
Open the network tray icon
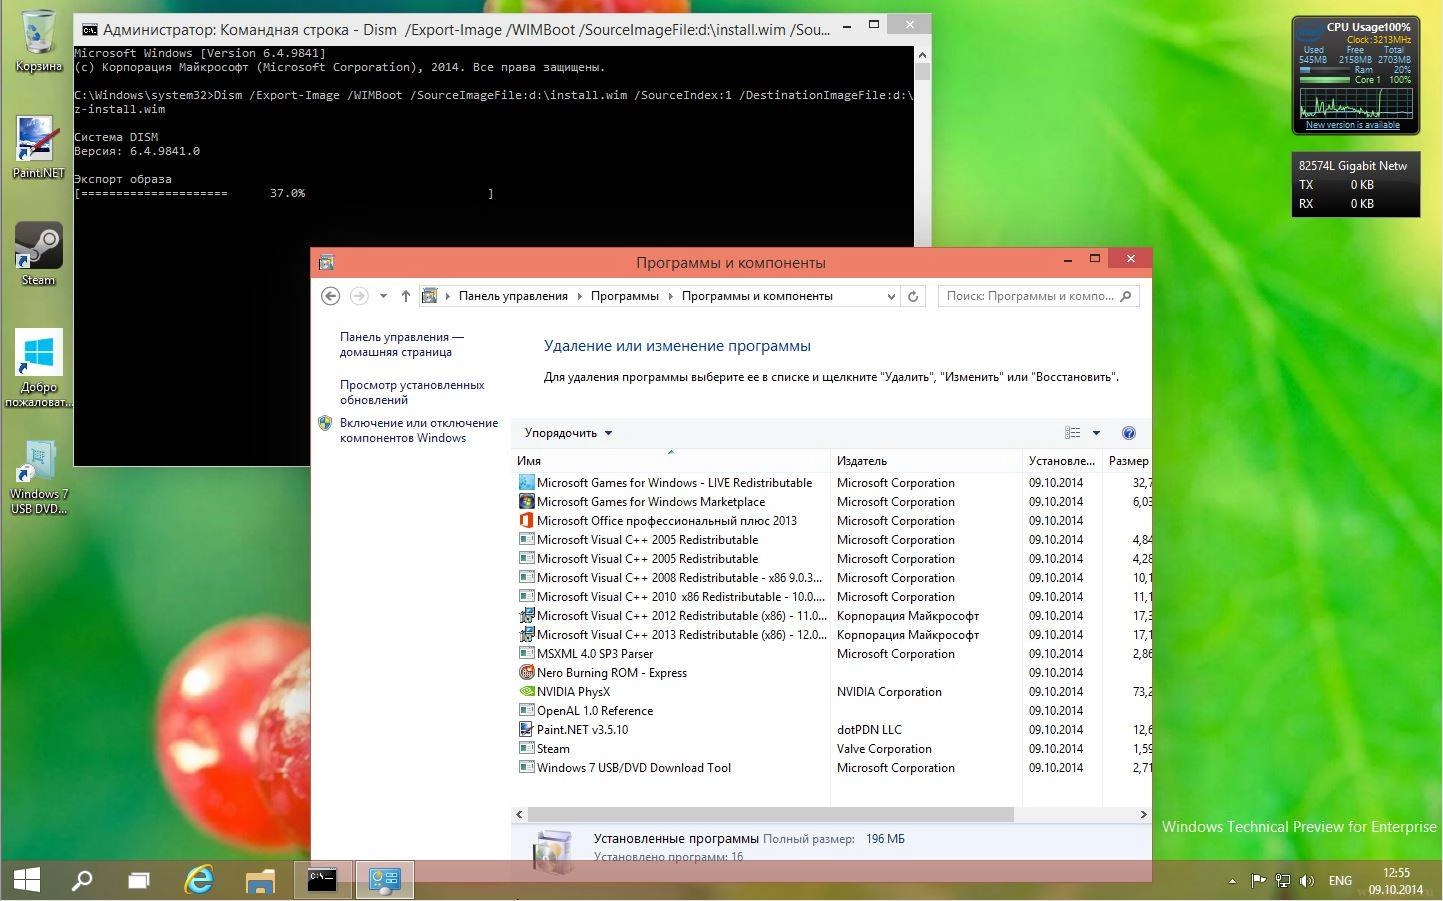1283,881
